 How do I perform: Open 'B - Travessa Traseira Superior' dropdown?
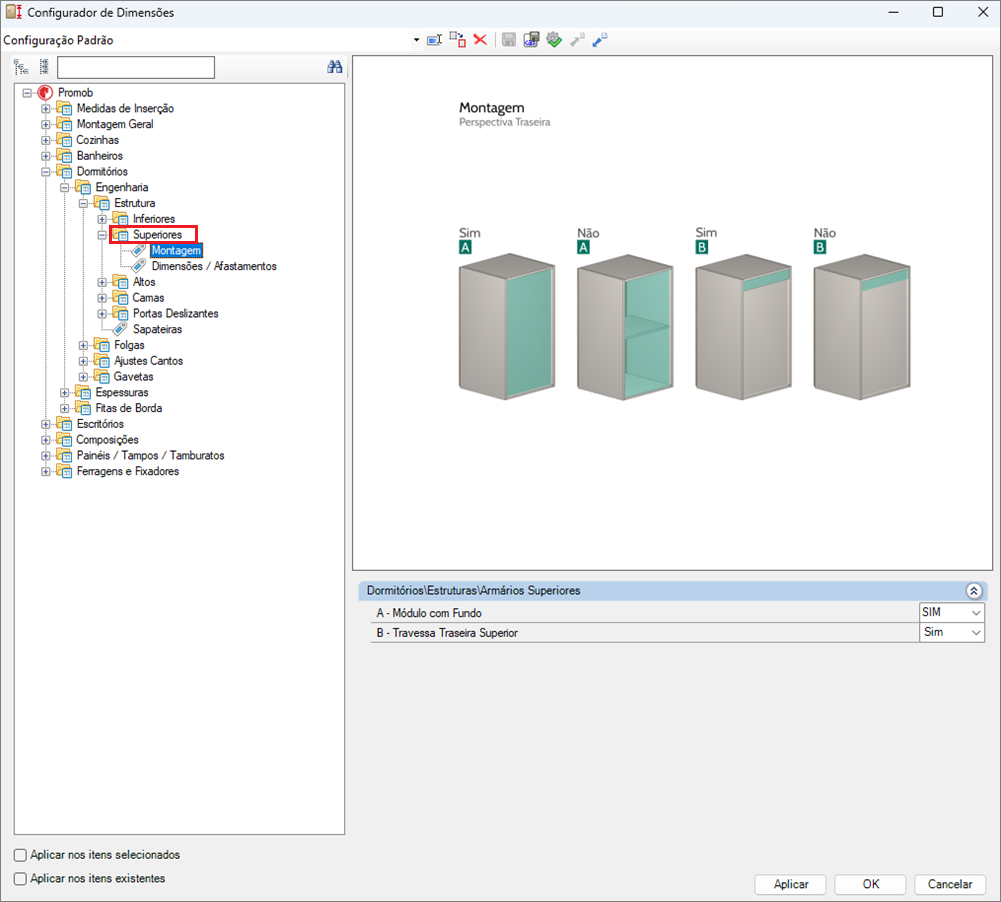tap(975, 633)
